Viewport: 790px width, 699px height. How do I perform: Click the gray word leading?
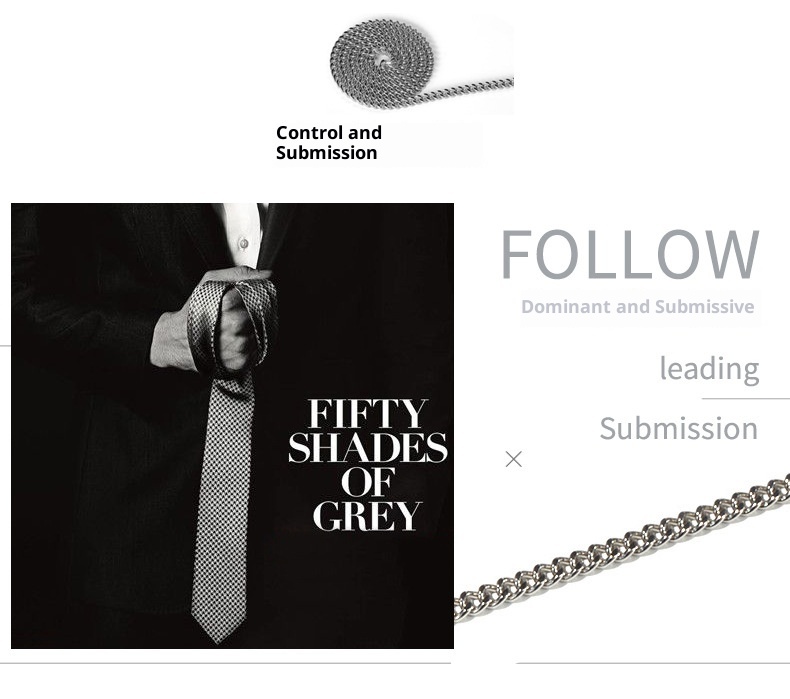click(x=709, y=369)
